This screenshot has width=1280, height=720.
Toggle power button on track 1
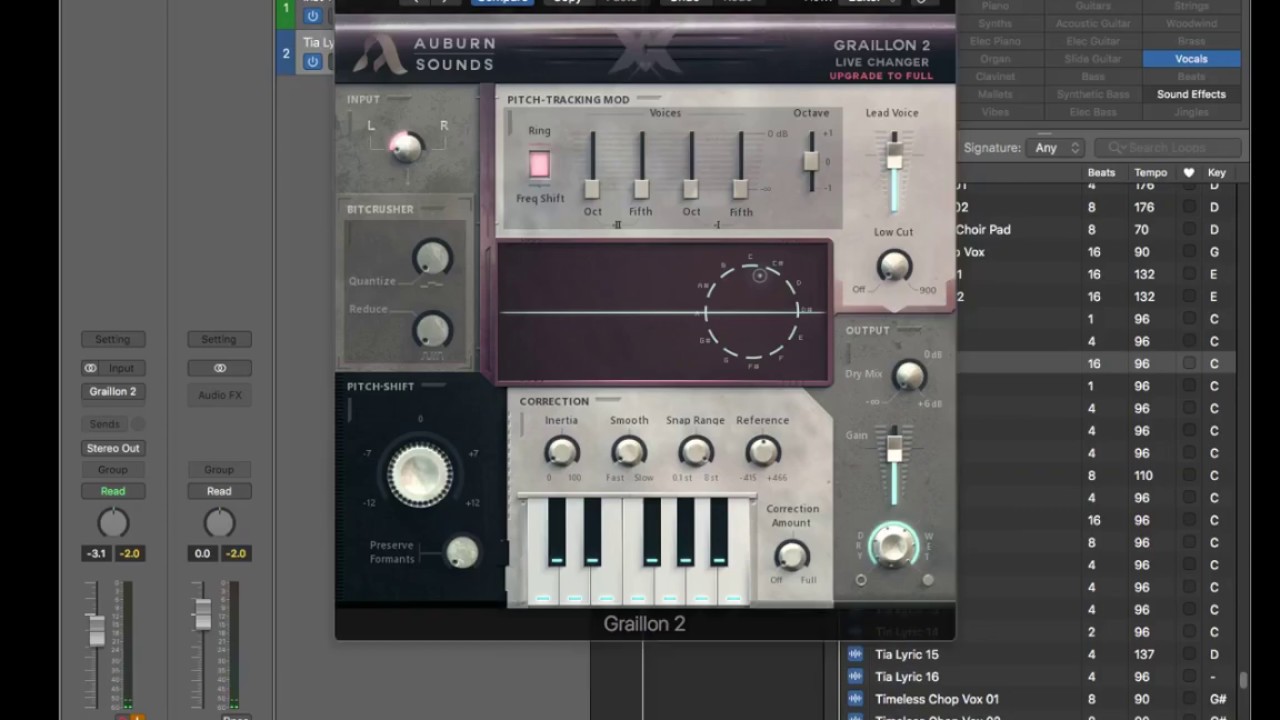313,16
